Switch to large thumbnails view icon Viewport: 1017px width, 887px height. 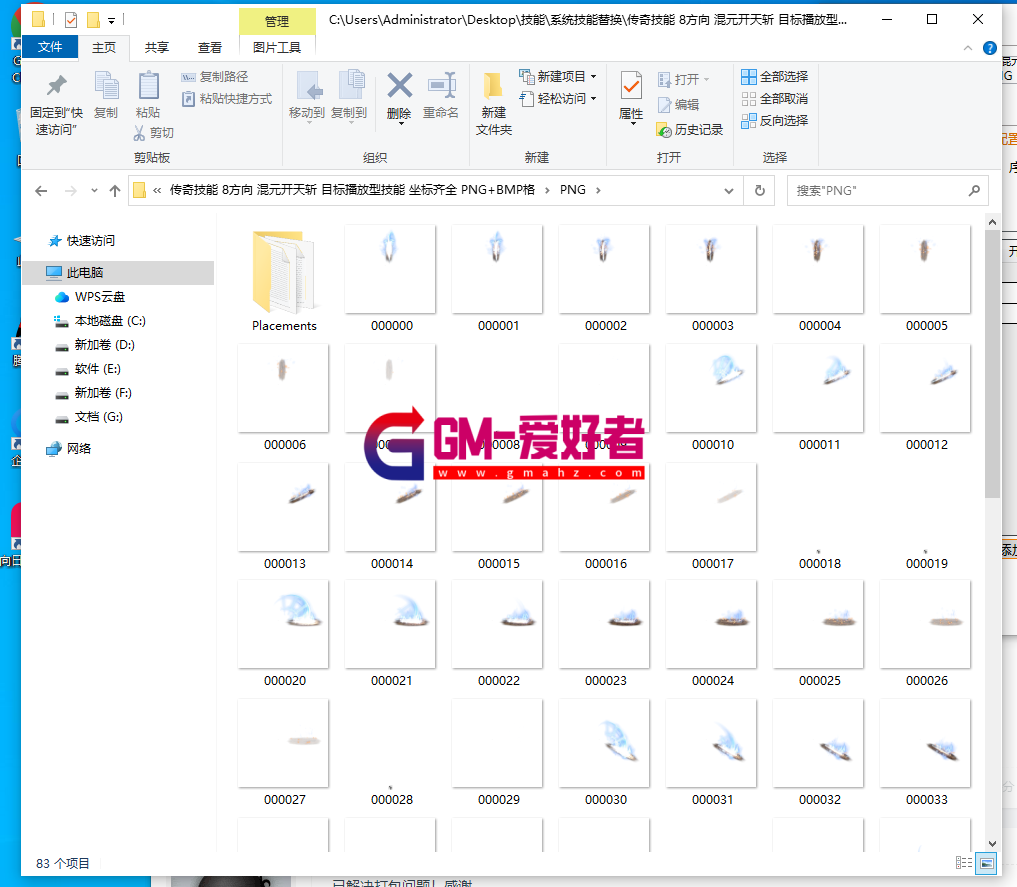pos(987,863)
